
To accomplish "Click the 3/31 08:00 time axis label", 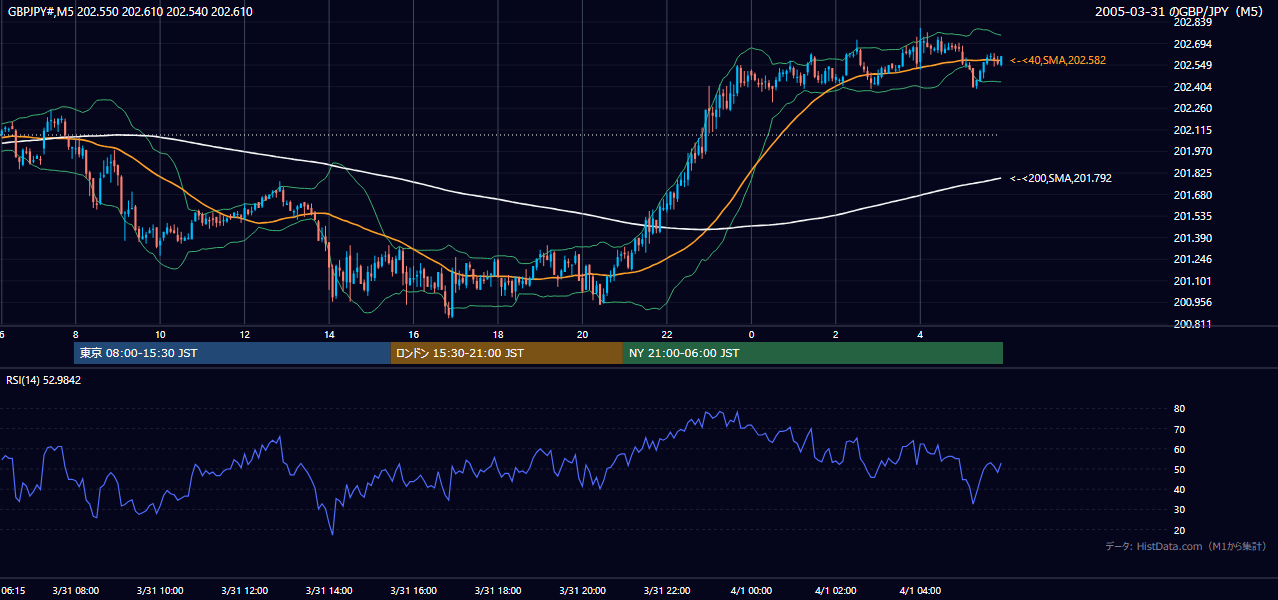I will (76, 591).
